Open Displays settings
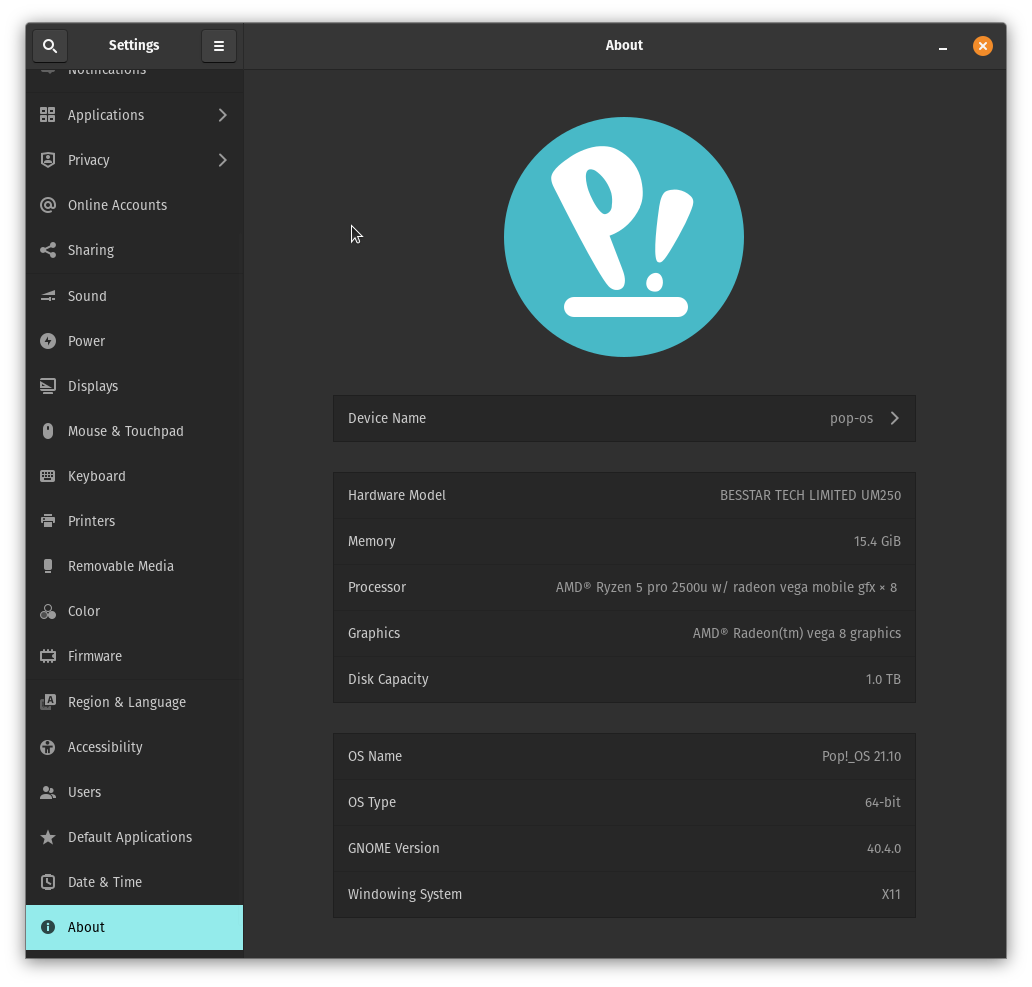This screenshot has height=987, width=1032. point(134,386)
